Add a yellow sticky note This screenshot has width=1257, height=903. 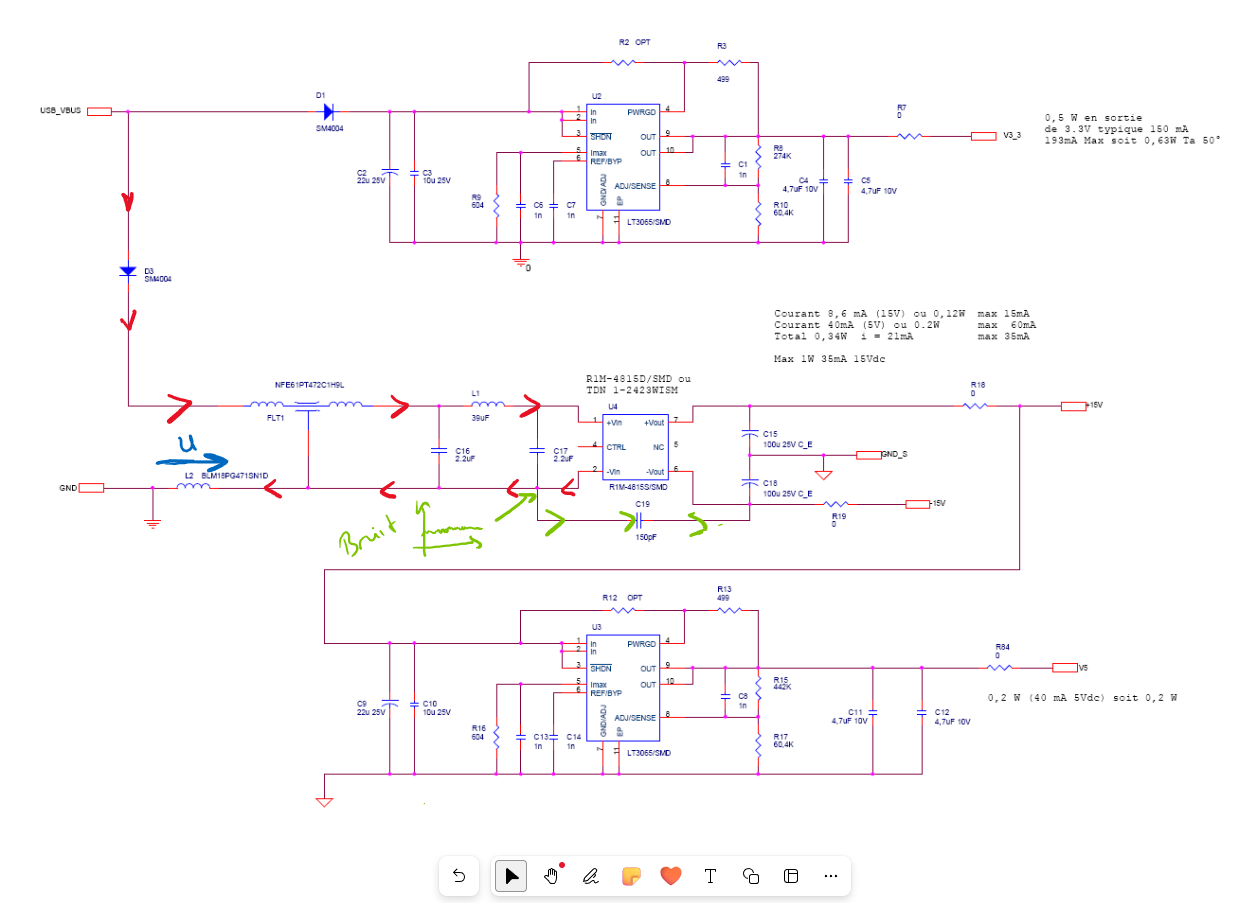[x=631, y=876]
